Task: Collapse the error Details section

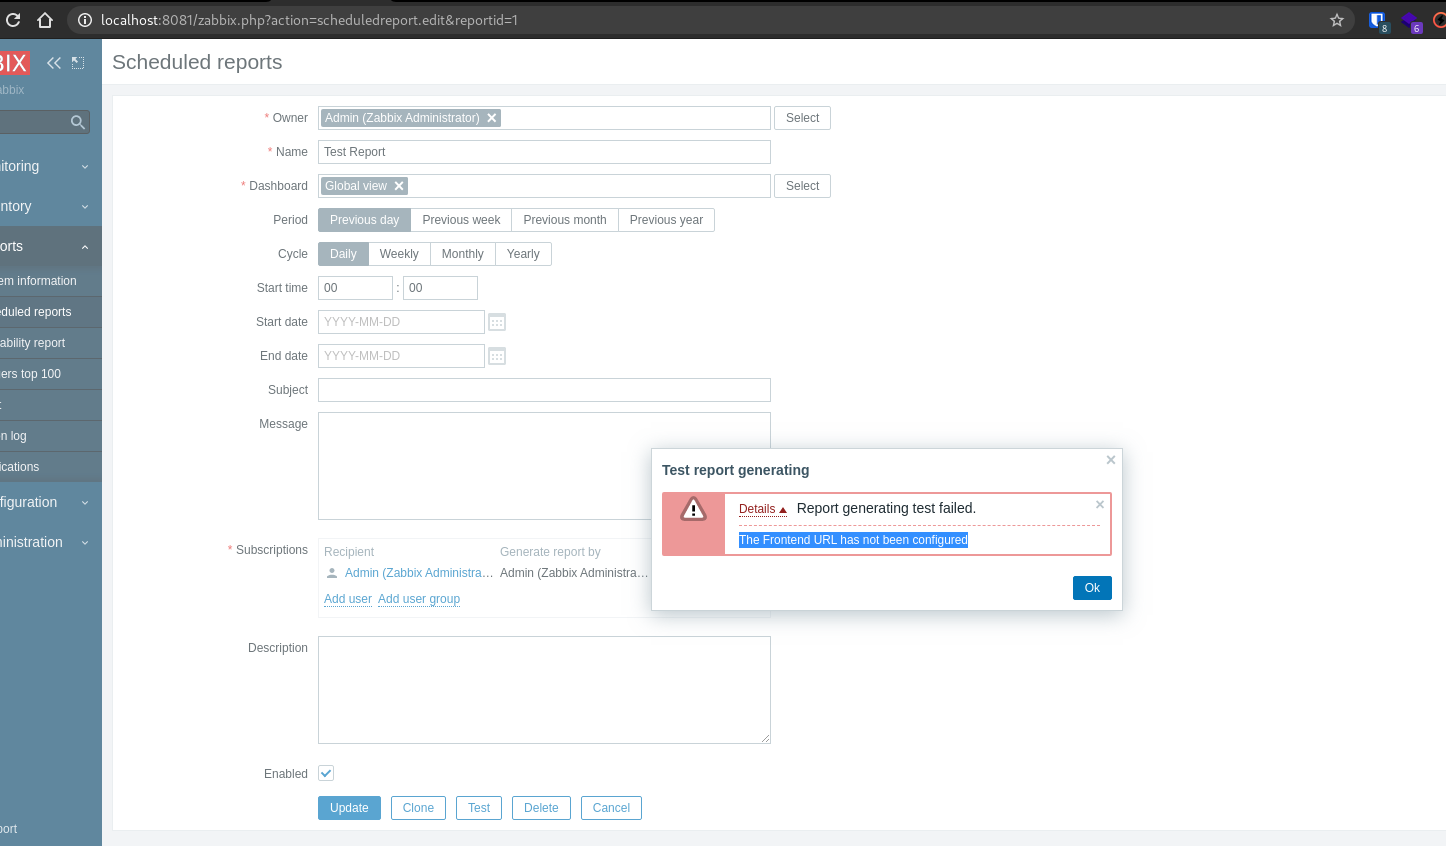Action: 762,509
